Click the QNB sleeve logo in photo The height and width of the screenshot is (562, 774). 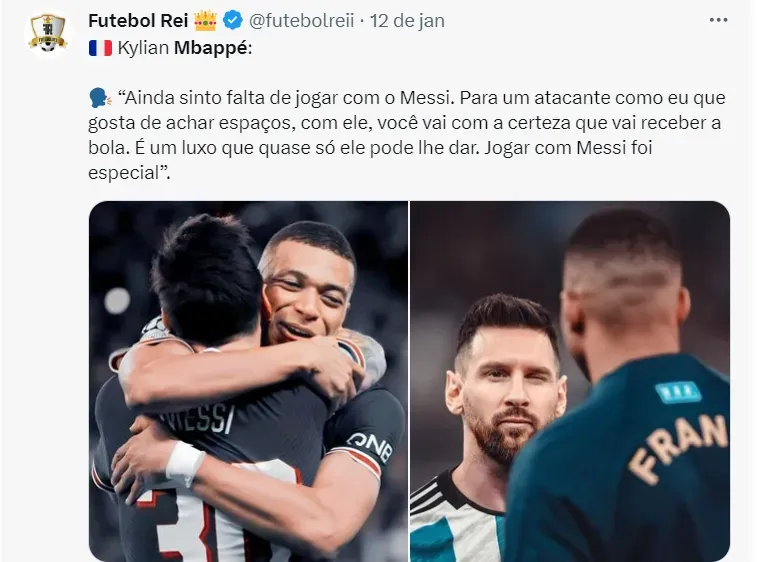tap(370, 447)
